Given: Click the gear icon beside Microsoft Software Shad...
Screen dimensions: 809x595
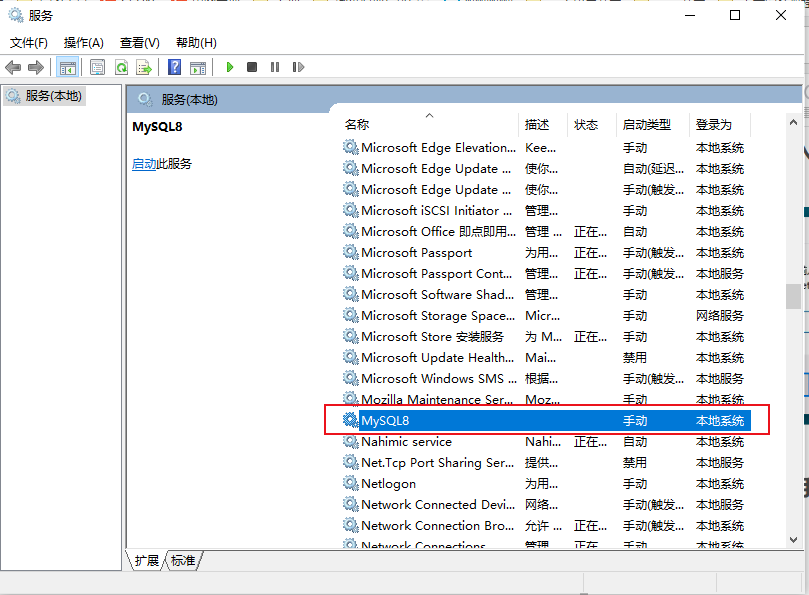Looking at the screenshot, I should pyautogui.click(x=351, y=294).
